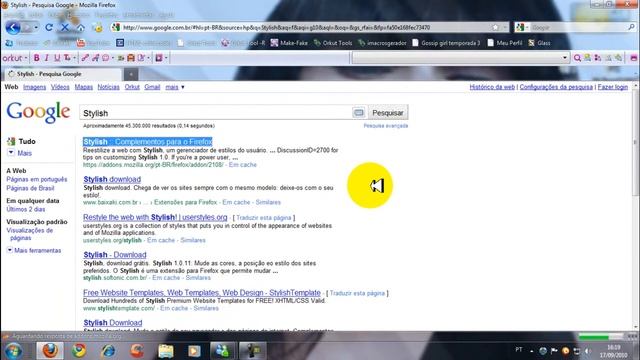Open the 'Stylish download' baixaki result
The image size is (640, 360).
(112, 179)
